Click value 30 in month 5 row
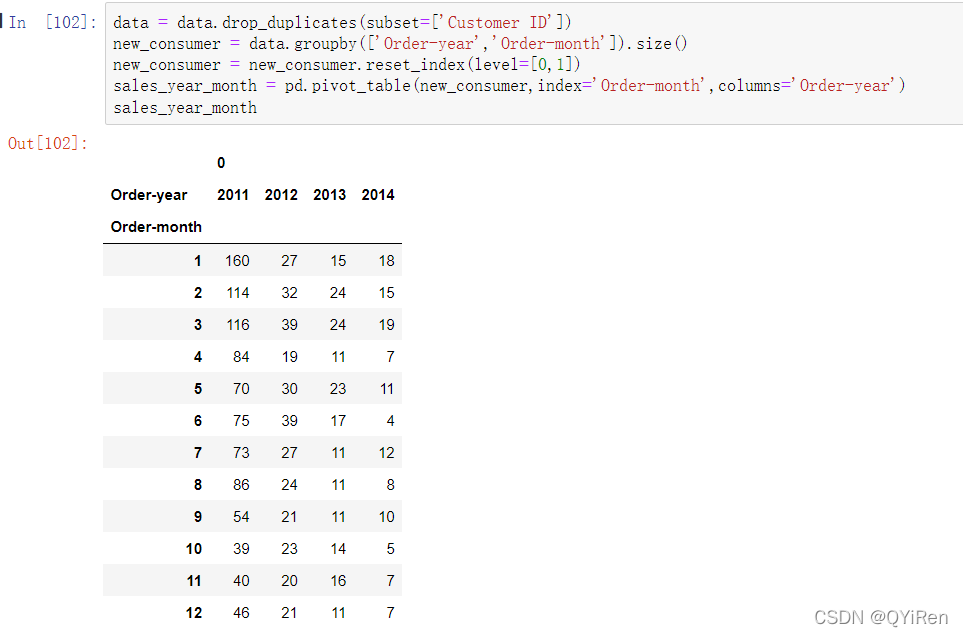Viewport: 963px width, 637px height. [x=289, y=389]
